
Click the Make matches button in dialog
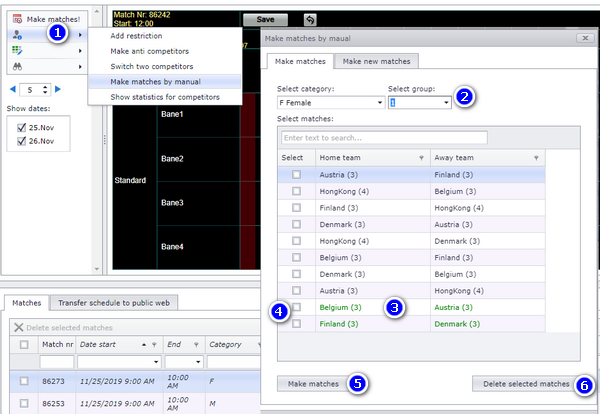click(x=313, y=384)
